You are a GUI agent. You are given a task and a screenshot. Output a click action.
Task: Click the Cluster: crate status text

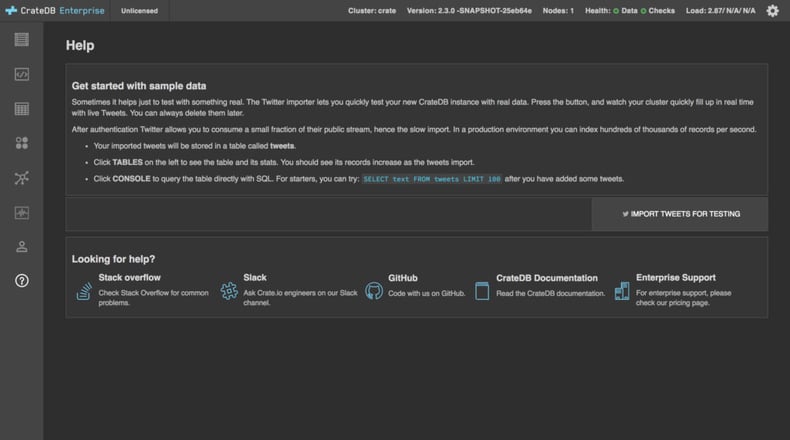pyautogui.click(x=372, y=11)
